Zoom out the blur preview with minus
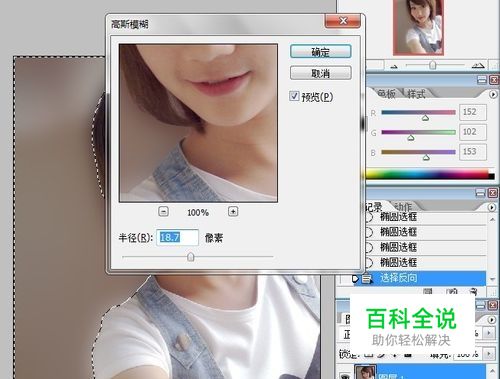The height and width of the screenshot is (379, 500). tap(163, 211)
